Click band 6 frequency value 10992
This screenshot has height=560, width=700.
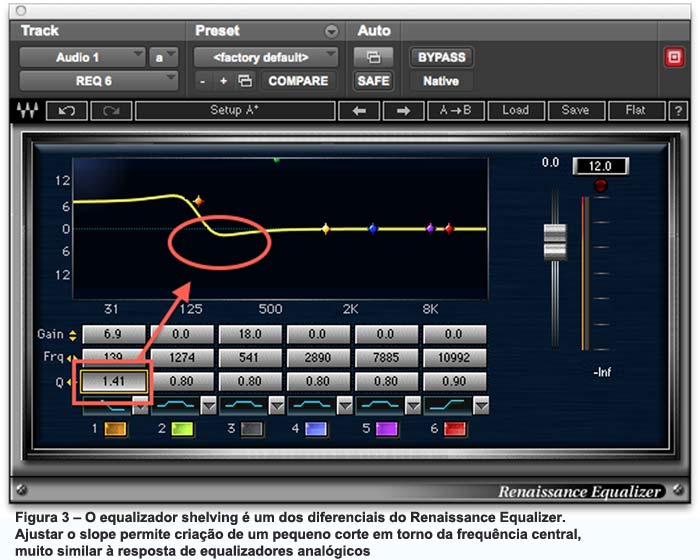point(454,357)
